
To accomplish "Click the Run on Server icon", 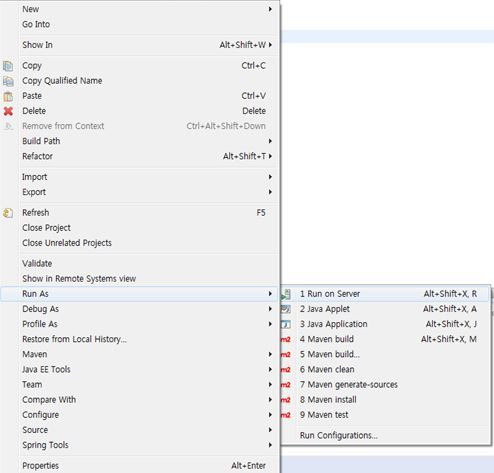I will click(286, 294).
